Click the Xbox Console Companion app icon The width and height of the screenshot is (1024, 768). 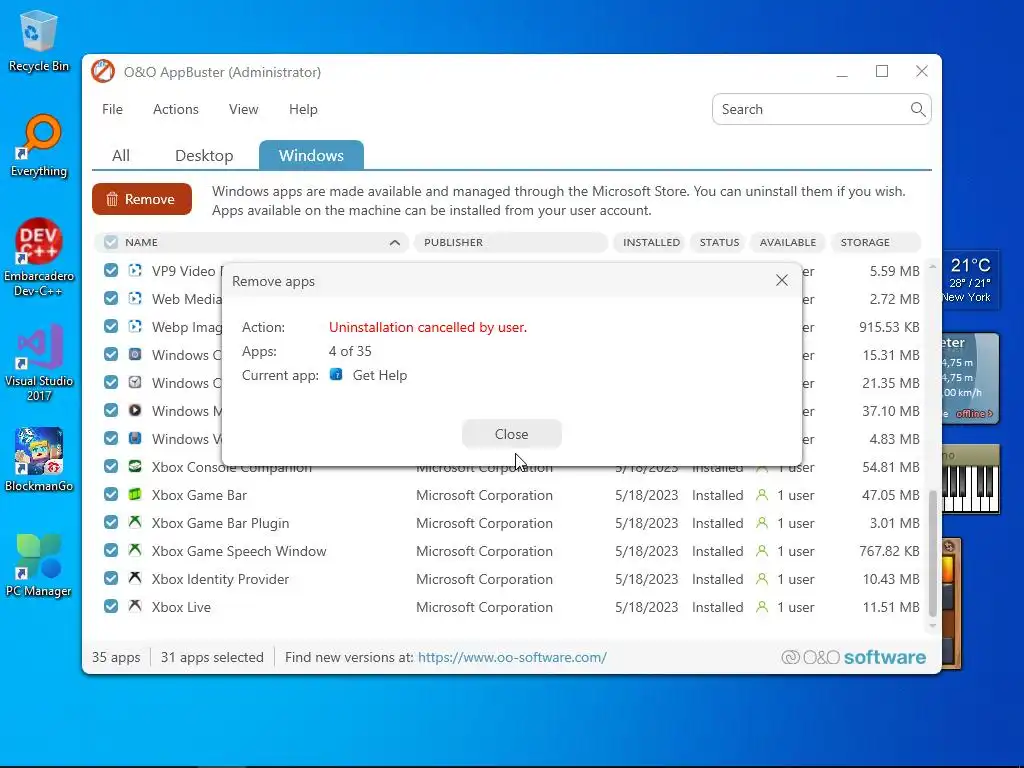[135, 466]
